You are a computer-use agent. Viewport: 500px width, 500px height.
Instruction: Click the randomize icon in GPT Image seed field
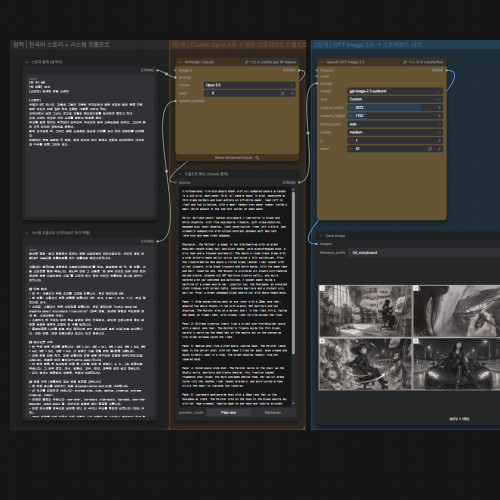tap(430, 149)
